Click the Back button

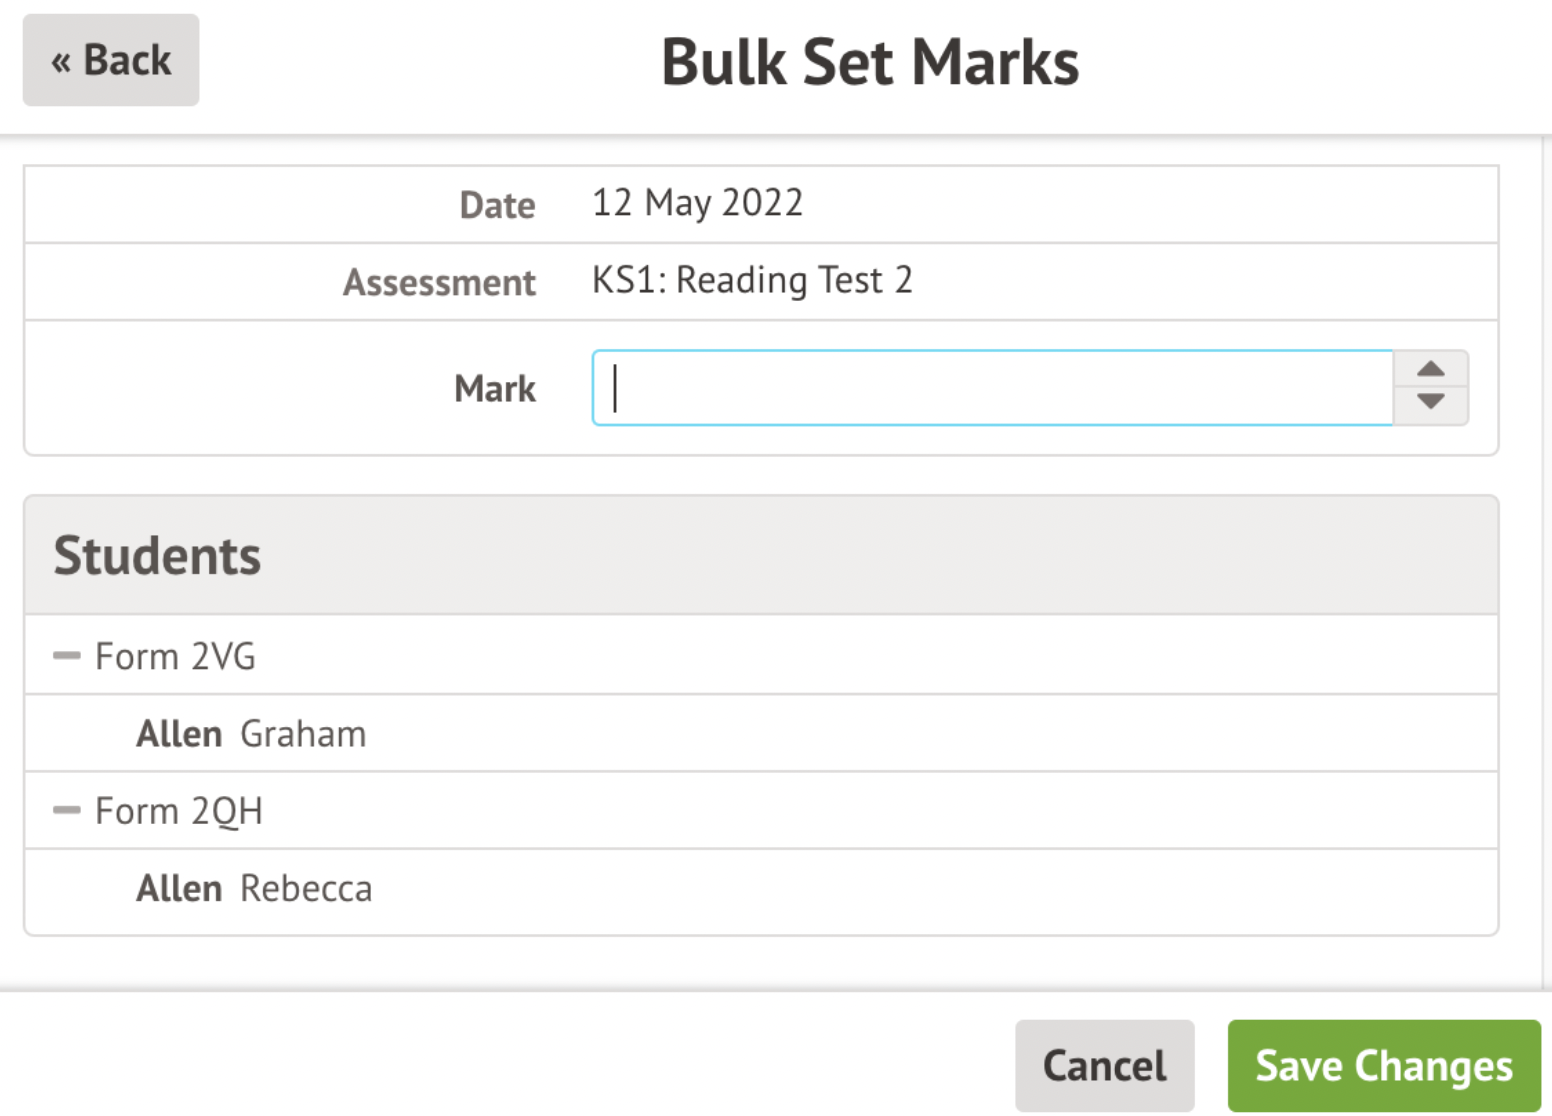click(111, 60)
